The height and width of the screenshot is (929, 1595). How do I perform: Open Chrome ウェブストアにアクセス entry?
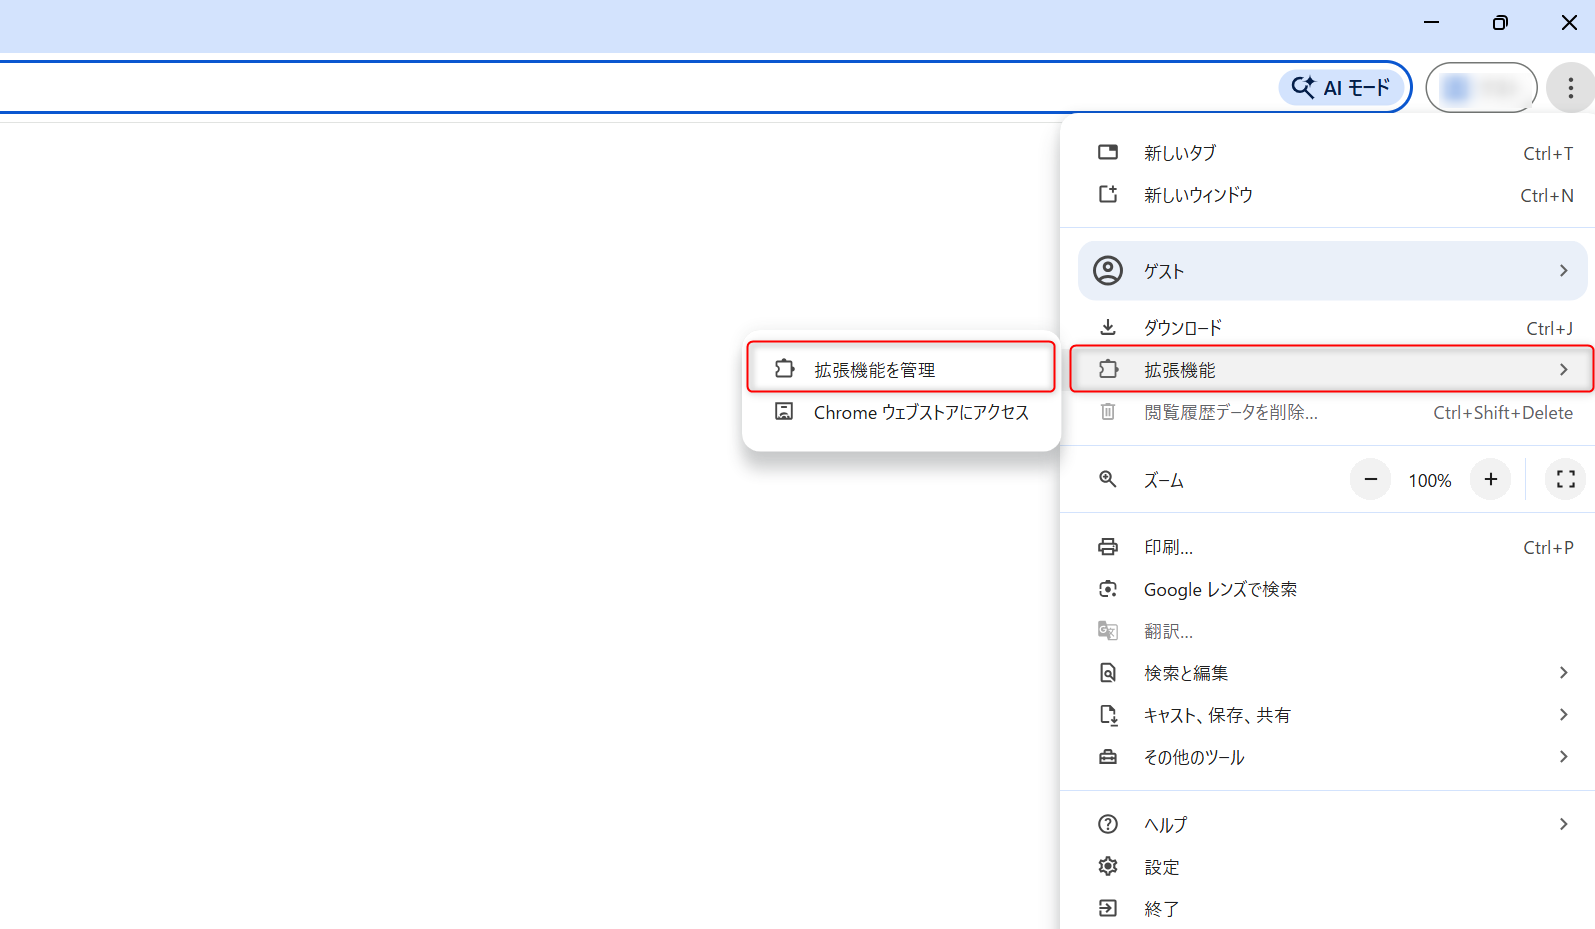click(920, 412)
